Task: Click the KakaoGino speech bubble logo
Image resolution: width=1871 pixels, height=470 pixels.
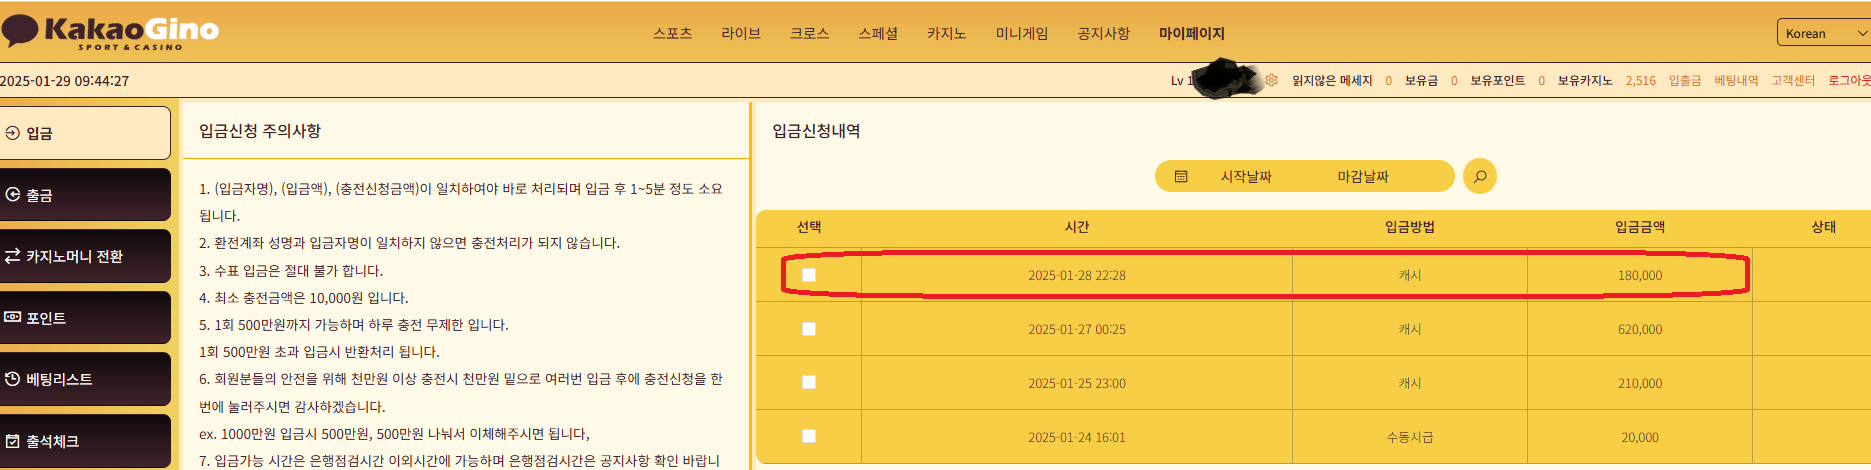Action: click(x=110, y=32)
